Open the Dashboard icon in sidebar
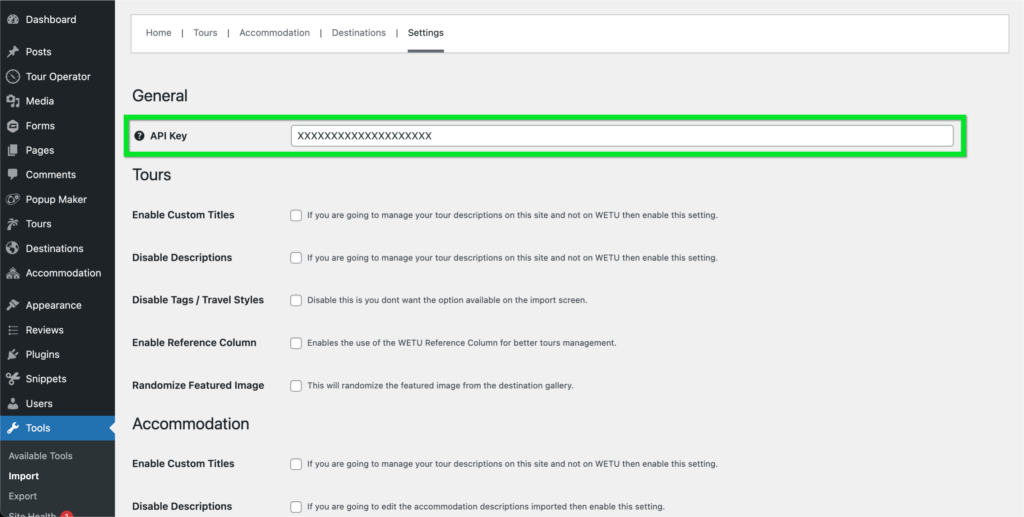 coord(12,20)
